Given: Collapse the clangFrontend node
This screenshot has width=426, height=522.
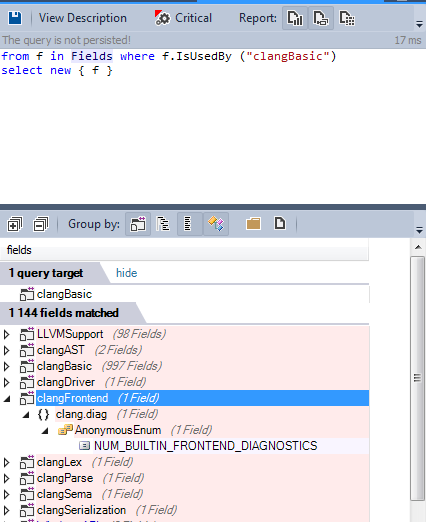Looking at the screenshot, I should (7, 398).
